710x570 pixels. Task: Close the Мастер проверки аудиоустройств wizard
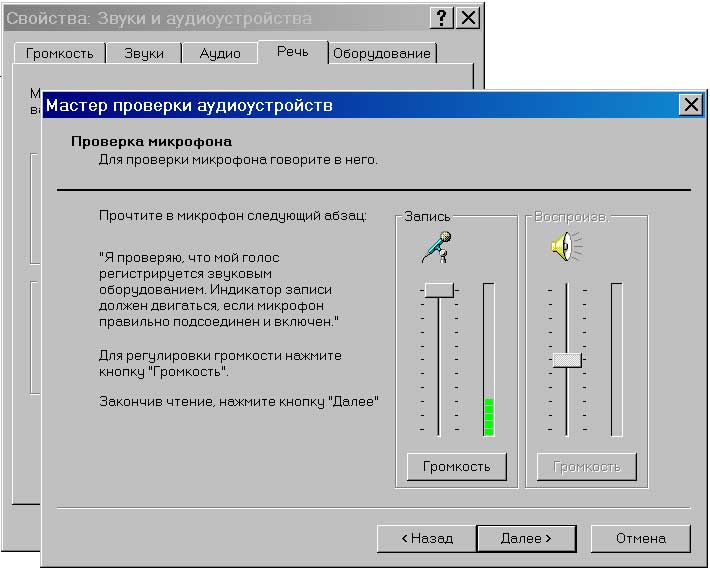point(690,105)
